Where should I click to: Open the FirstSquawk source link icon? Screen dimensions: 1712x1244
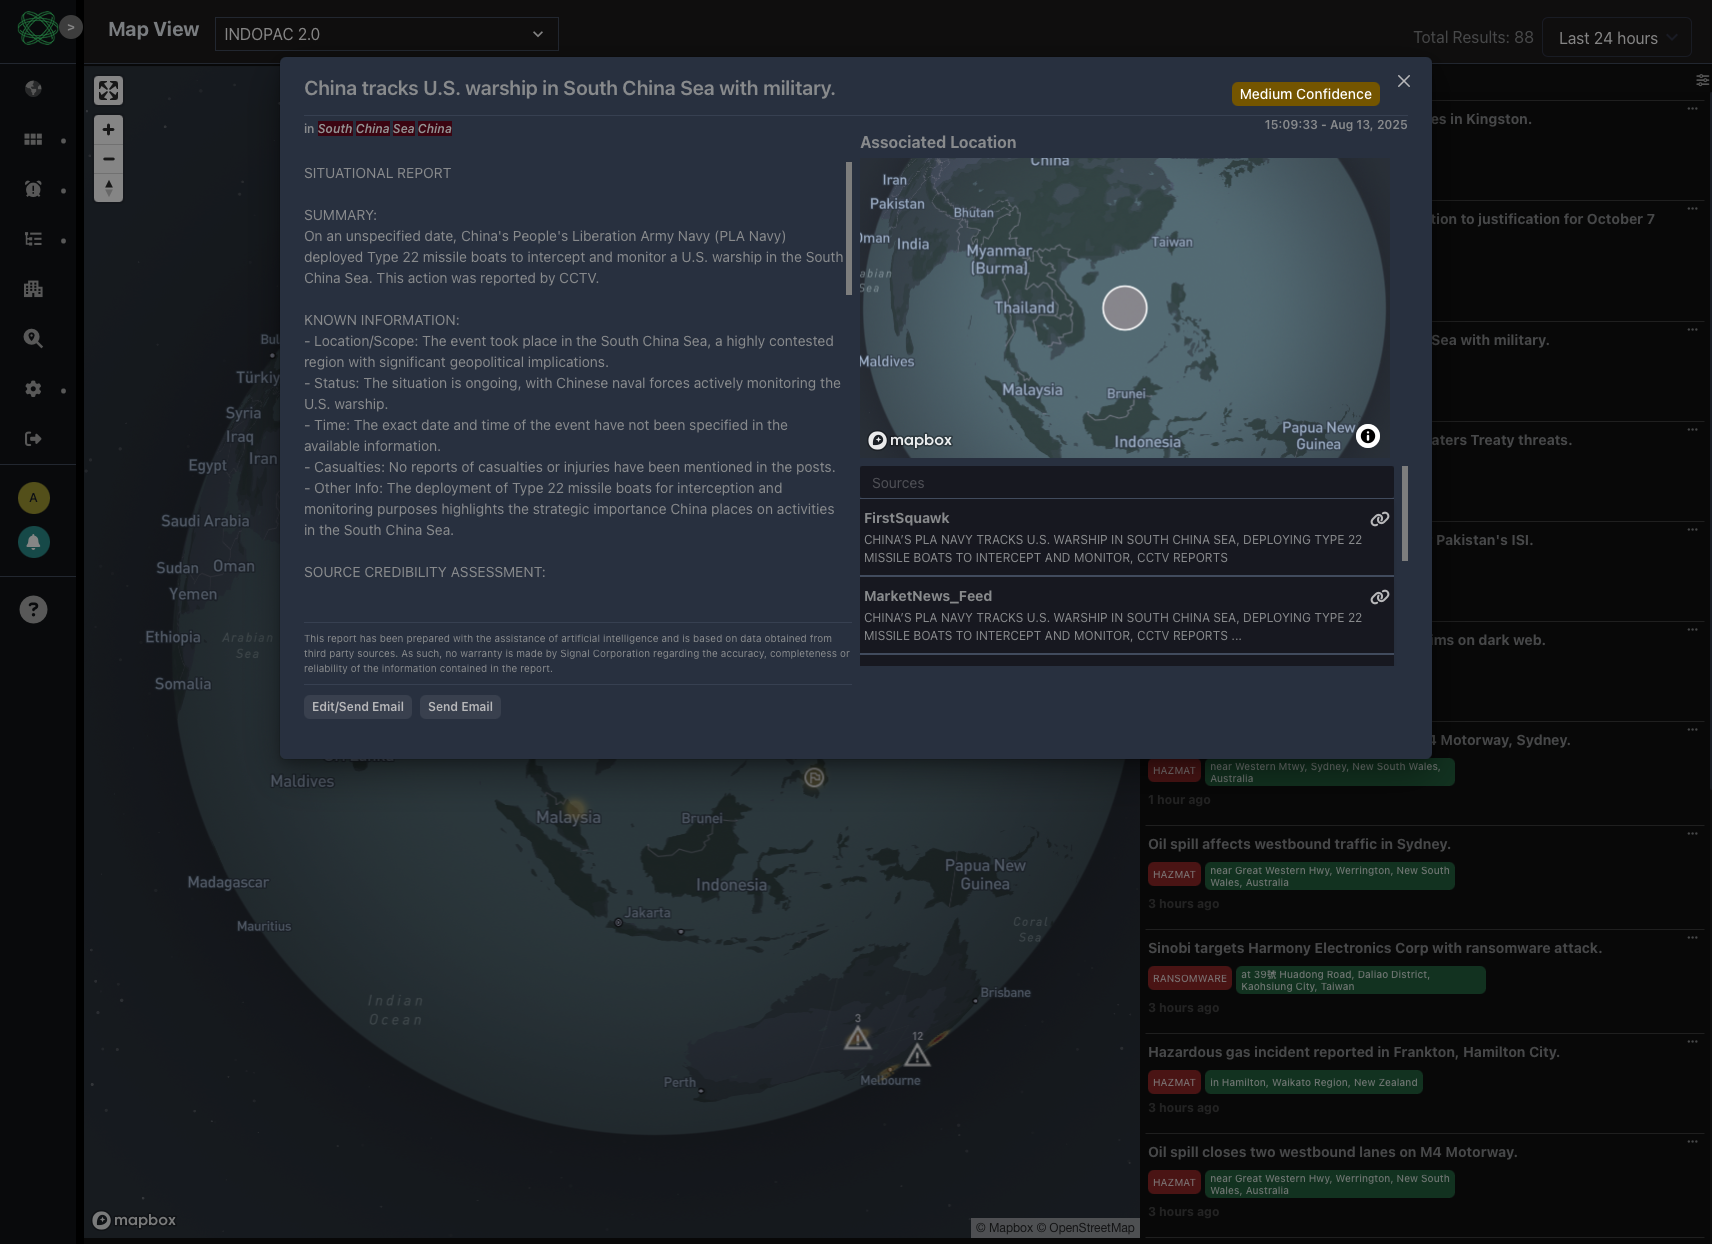pyautogui.click(x=1380, y=519)
